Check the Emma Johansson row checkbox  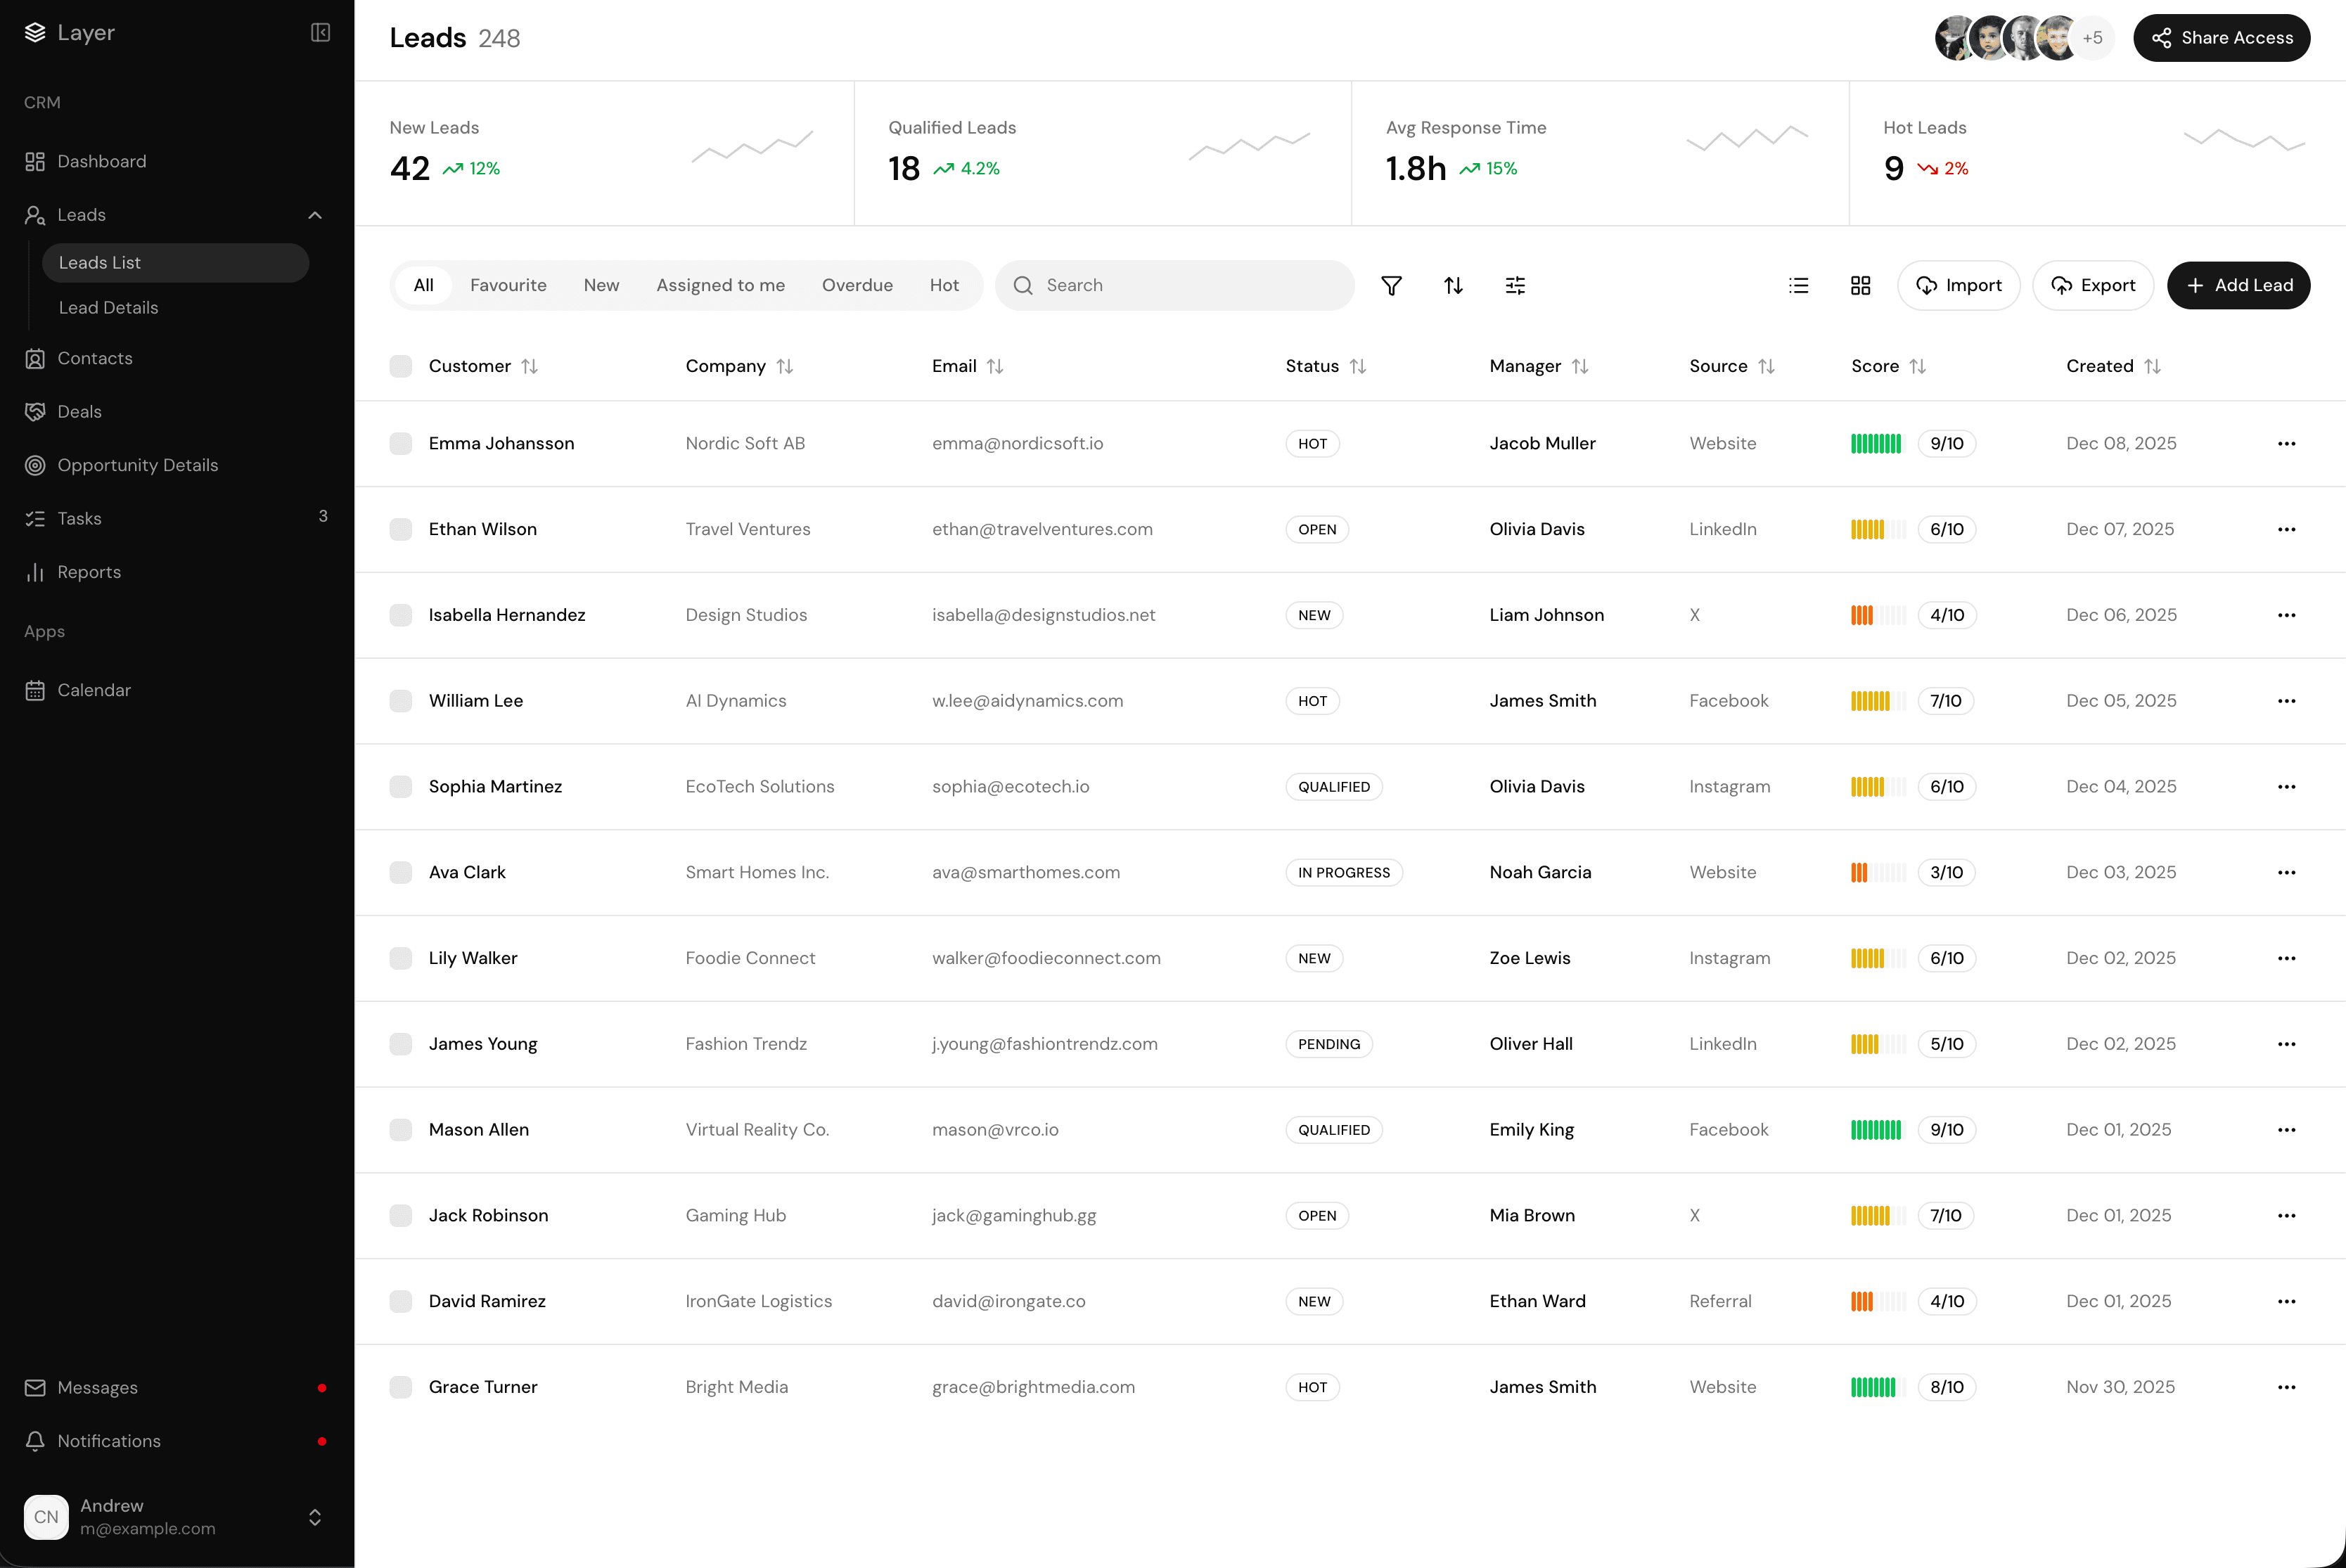coord(400,444)
